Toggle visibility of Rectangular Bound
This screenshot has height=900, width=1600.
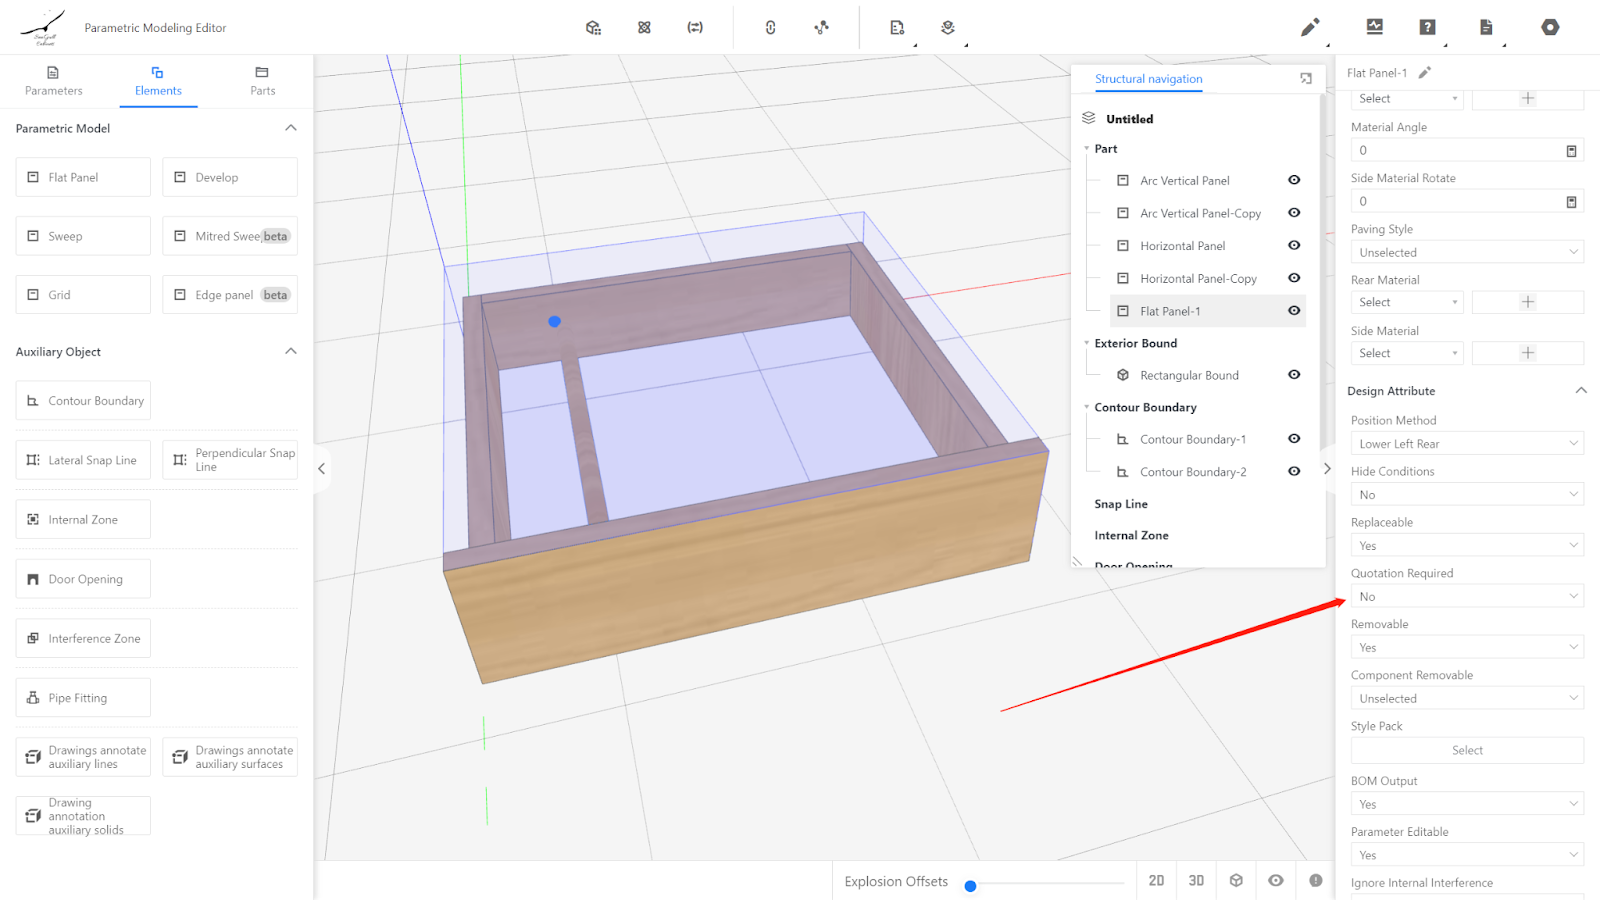[1294, 375]
